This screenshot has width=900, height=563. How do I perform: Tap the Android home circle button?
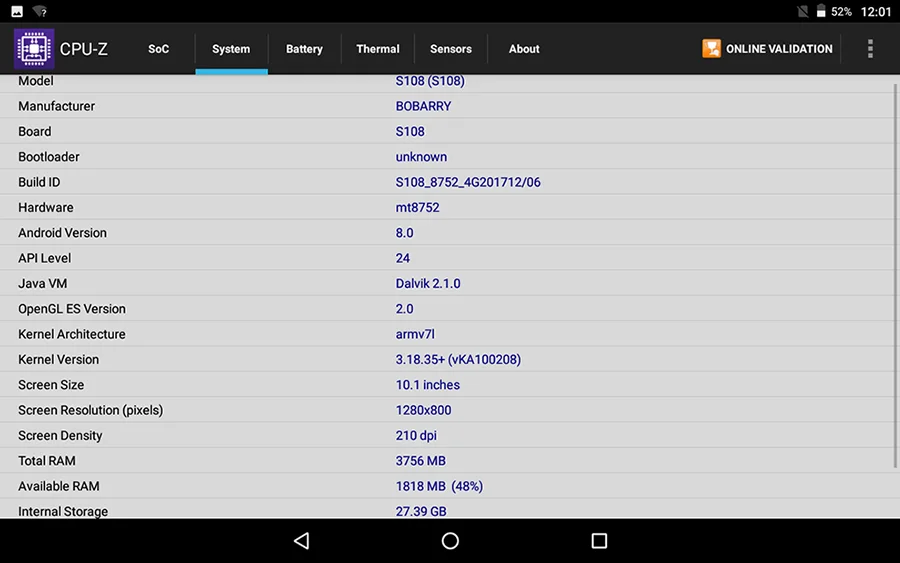click(450, 541)
